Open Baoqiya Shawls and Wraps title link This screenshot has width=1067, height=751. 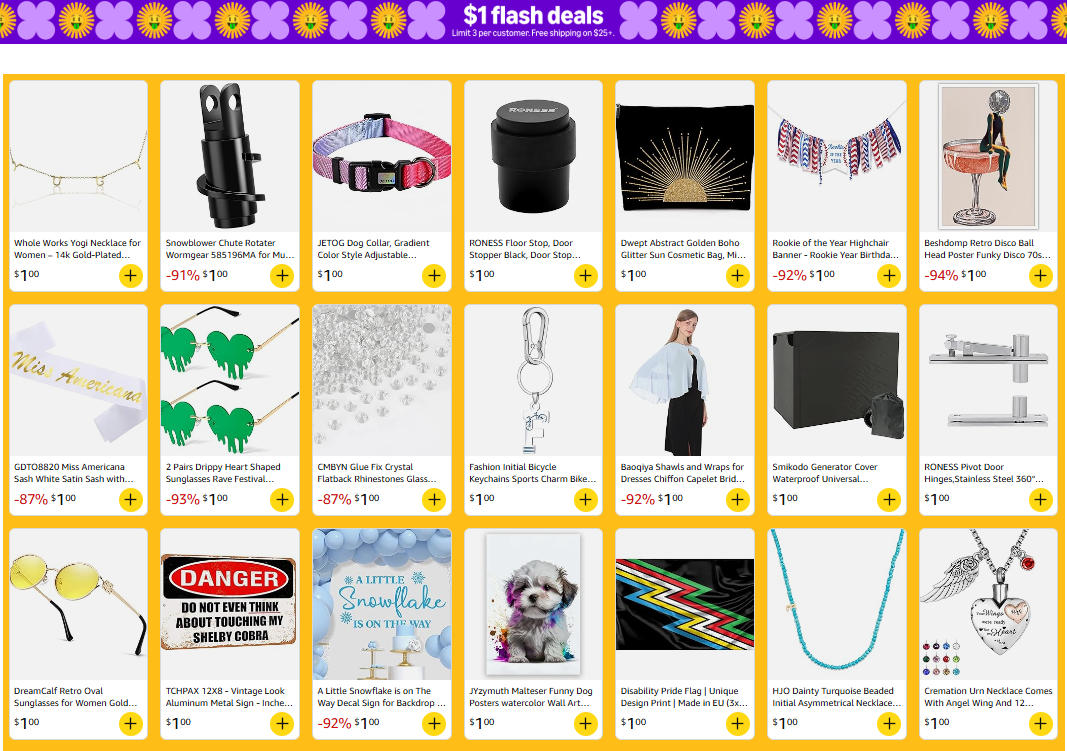point(683,473)
